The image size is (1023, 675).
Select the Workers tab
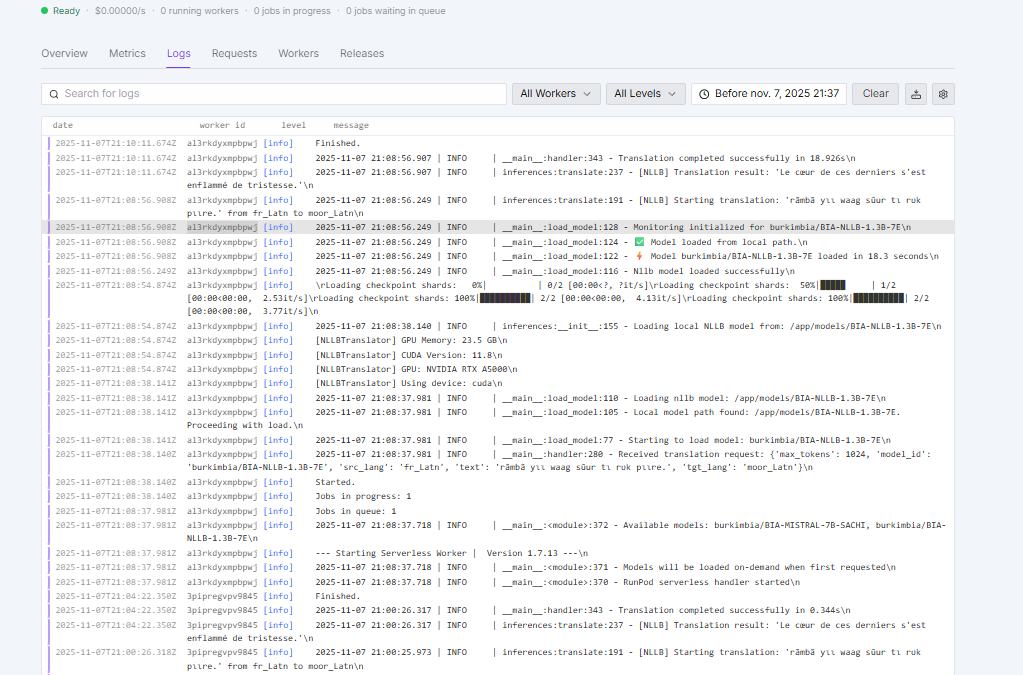click(298, 54)
